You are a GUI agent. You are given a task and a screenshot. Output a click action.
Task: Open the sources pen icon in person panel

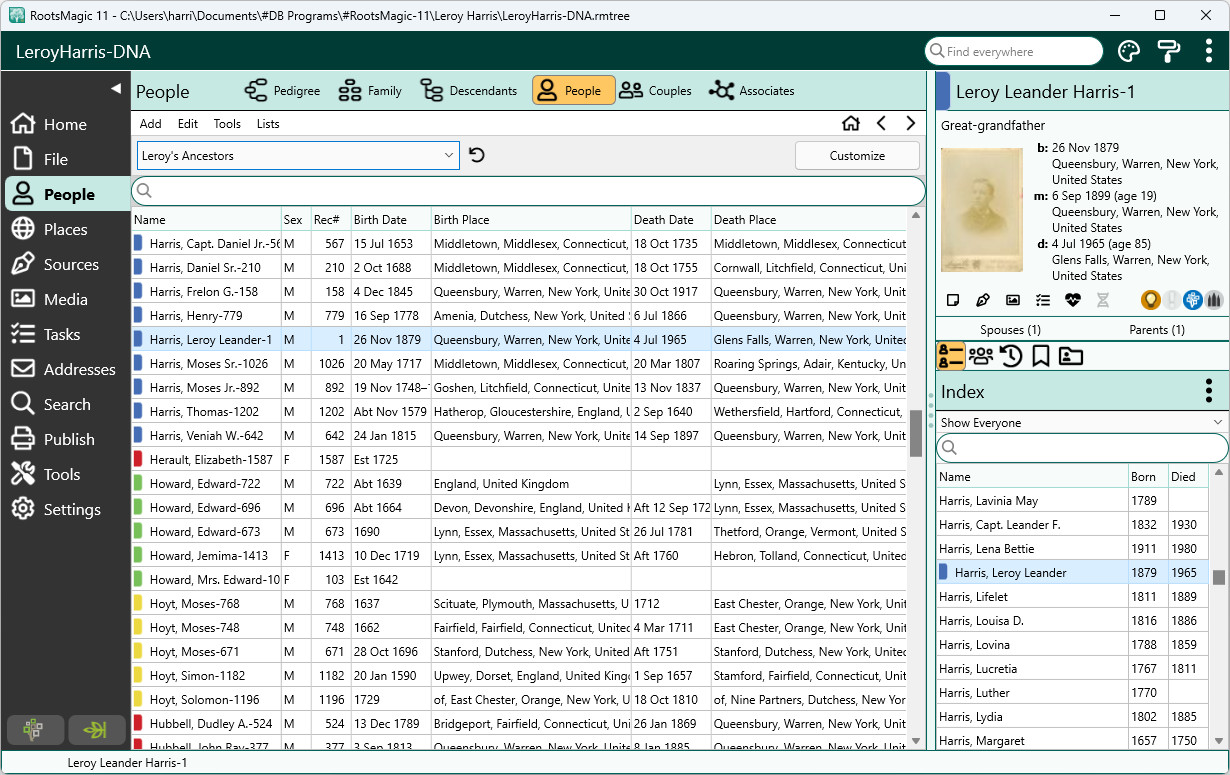pyautogui.click(x=983, y=300)
